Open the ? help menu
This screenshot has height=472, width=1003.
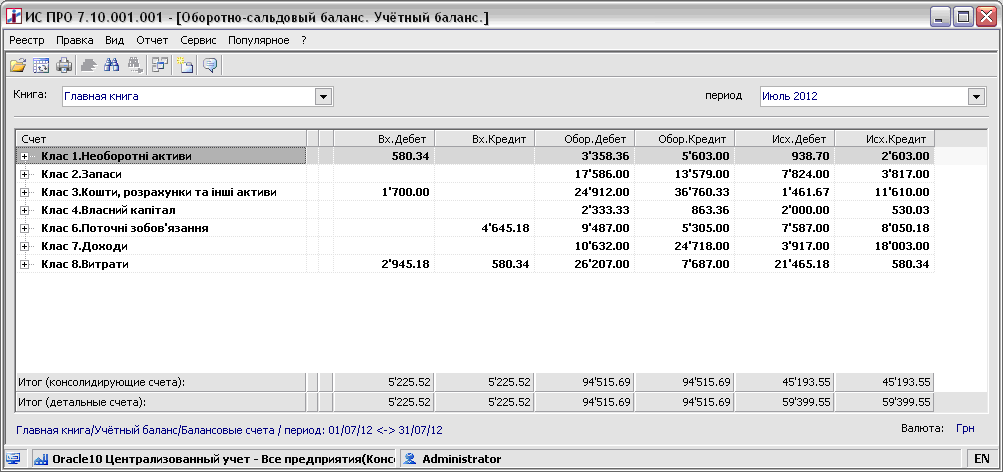point(304,40)
